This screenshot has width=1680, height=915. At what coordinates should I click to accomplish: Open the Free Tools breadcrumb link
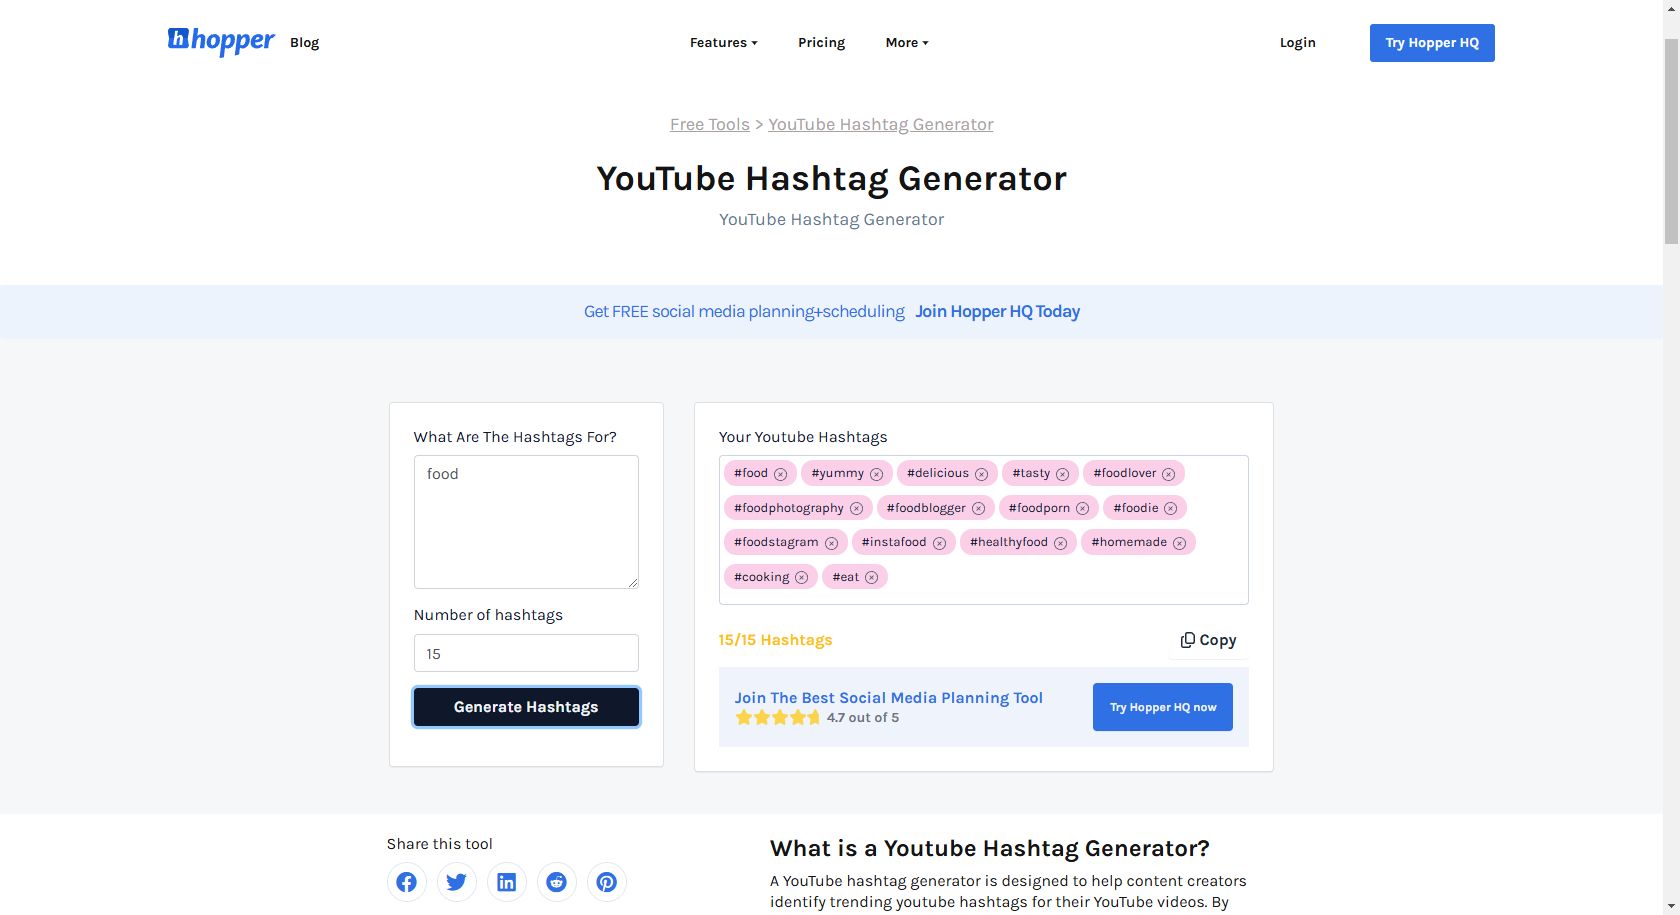point(709,124)
